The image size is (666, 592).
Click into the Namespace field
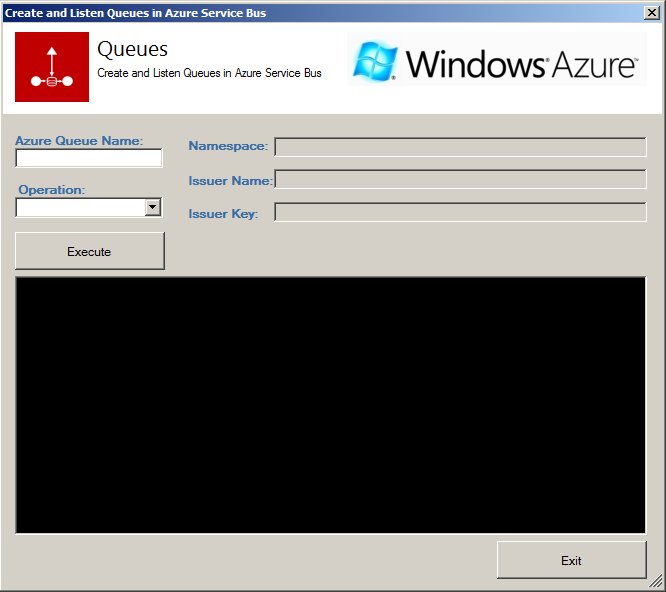(x=460, y=147)
